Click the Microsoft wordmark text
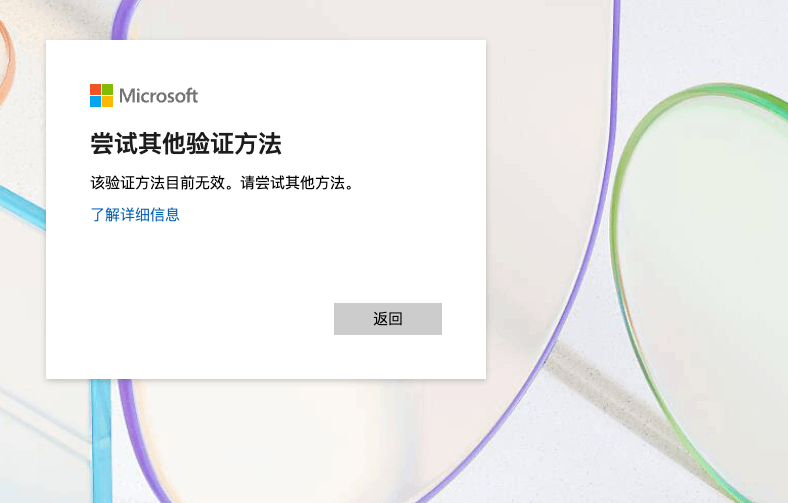Image resolution: width=788 pixels, height=503 pixels. [x=158, y=95]
